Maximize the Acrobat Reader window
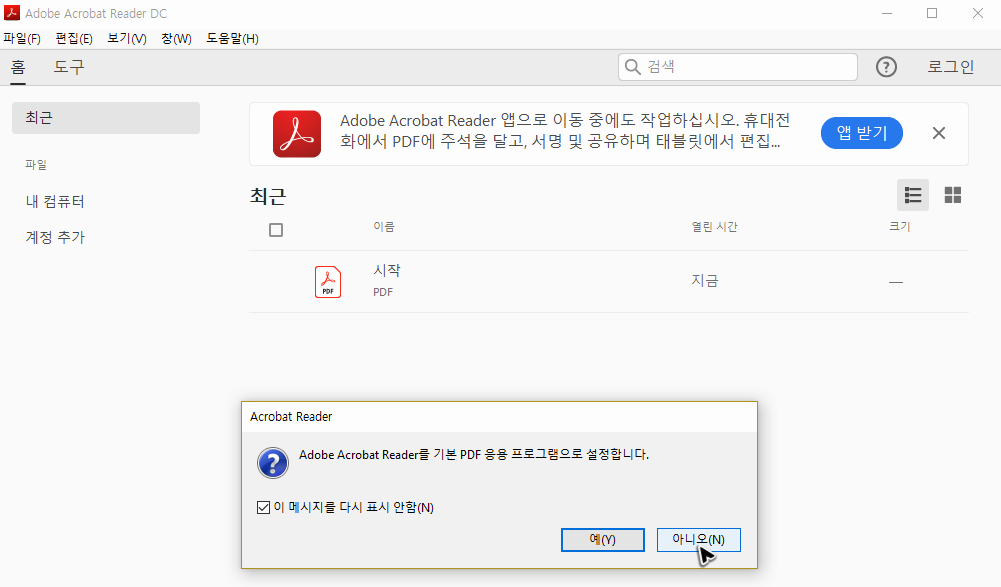This screenshot has width=1001, height=587. point(932,13)
